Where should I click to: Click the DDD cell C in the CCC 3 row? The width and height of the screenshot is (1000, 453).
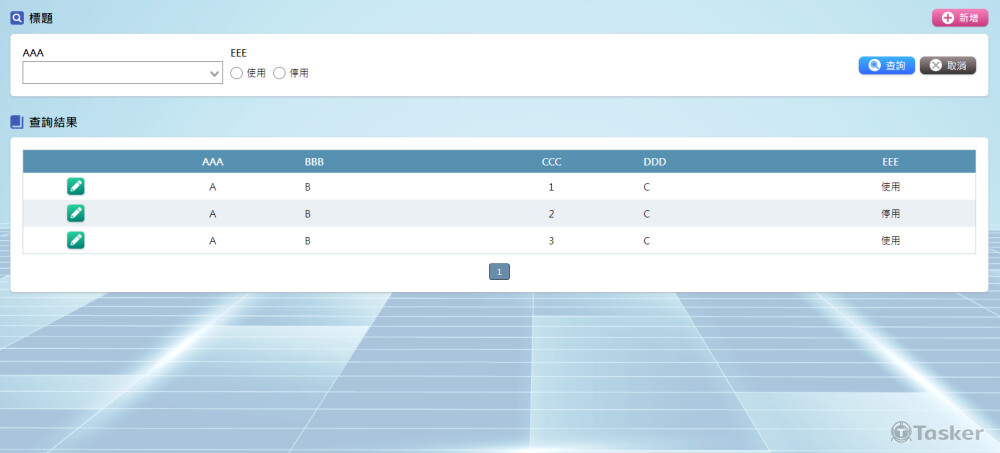(x=647, y=241)
